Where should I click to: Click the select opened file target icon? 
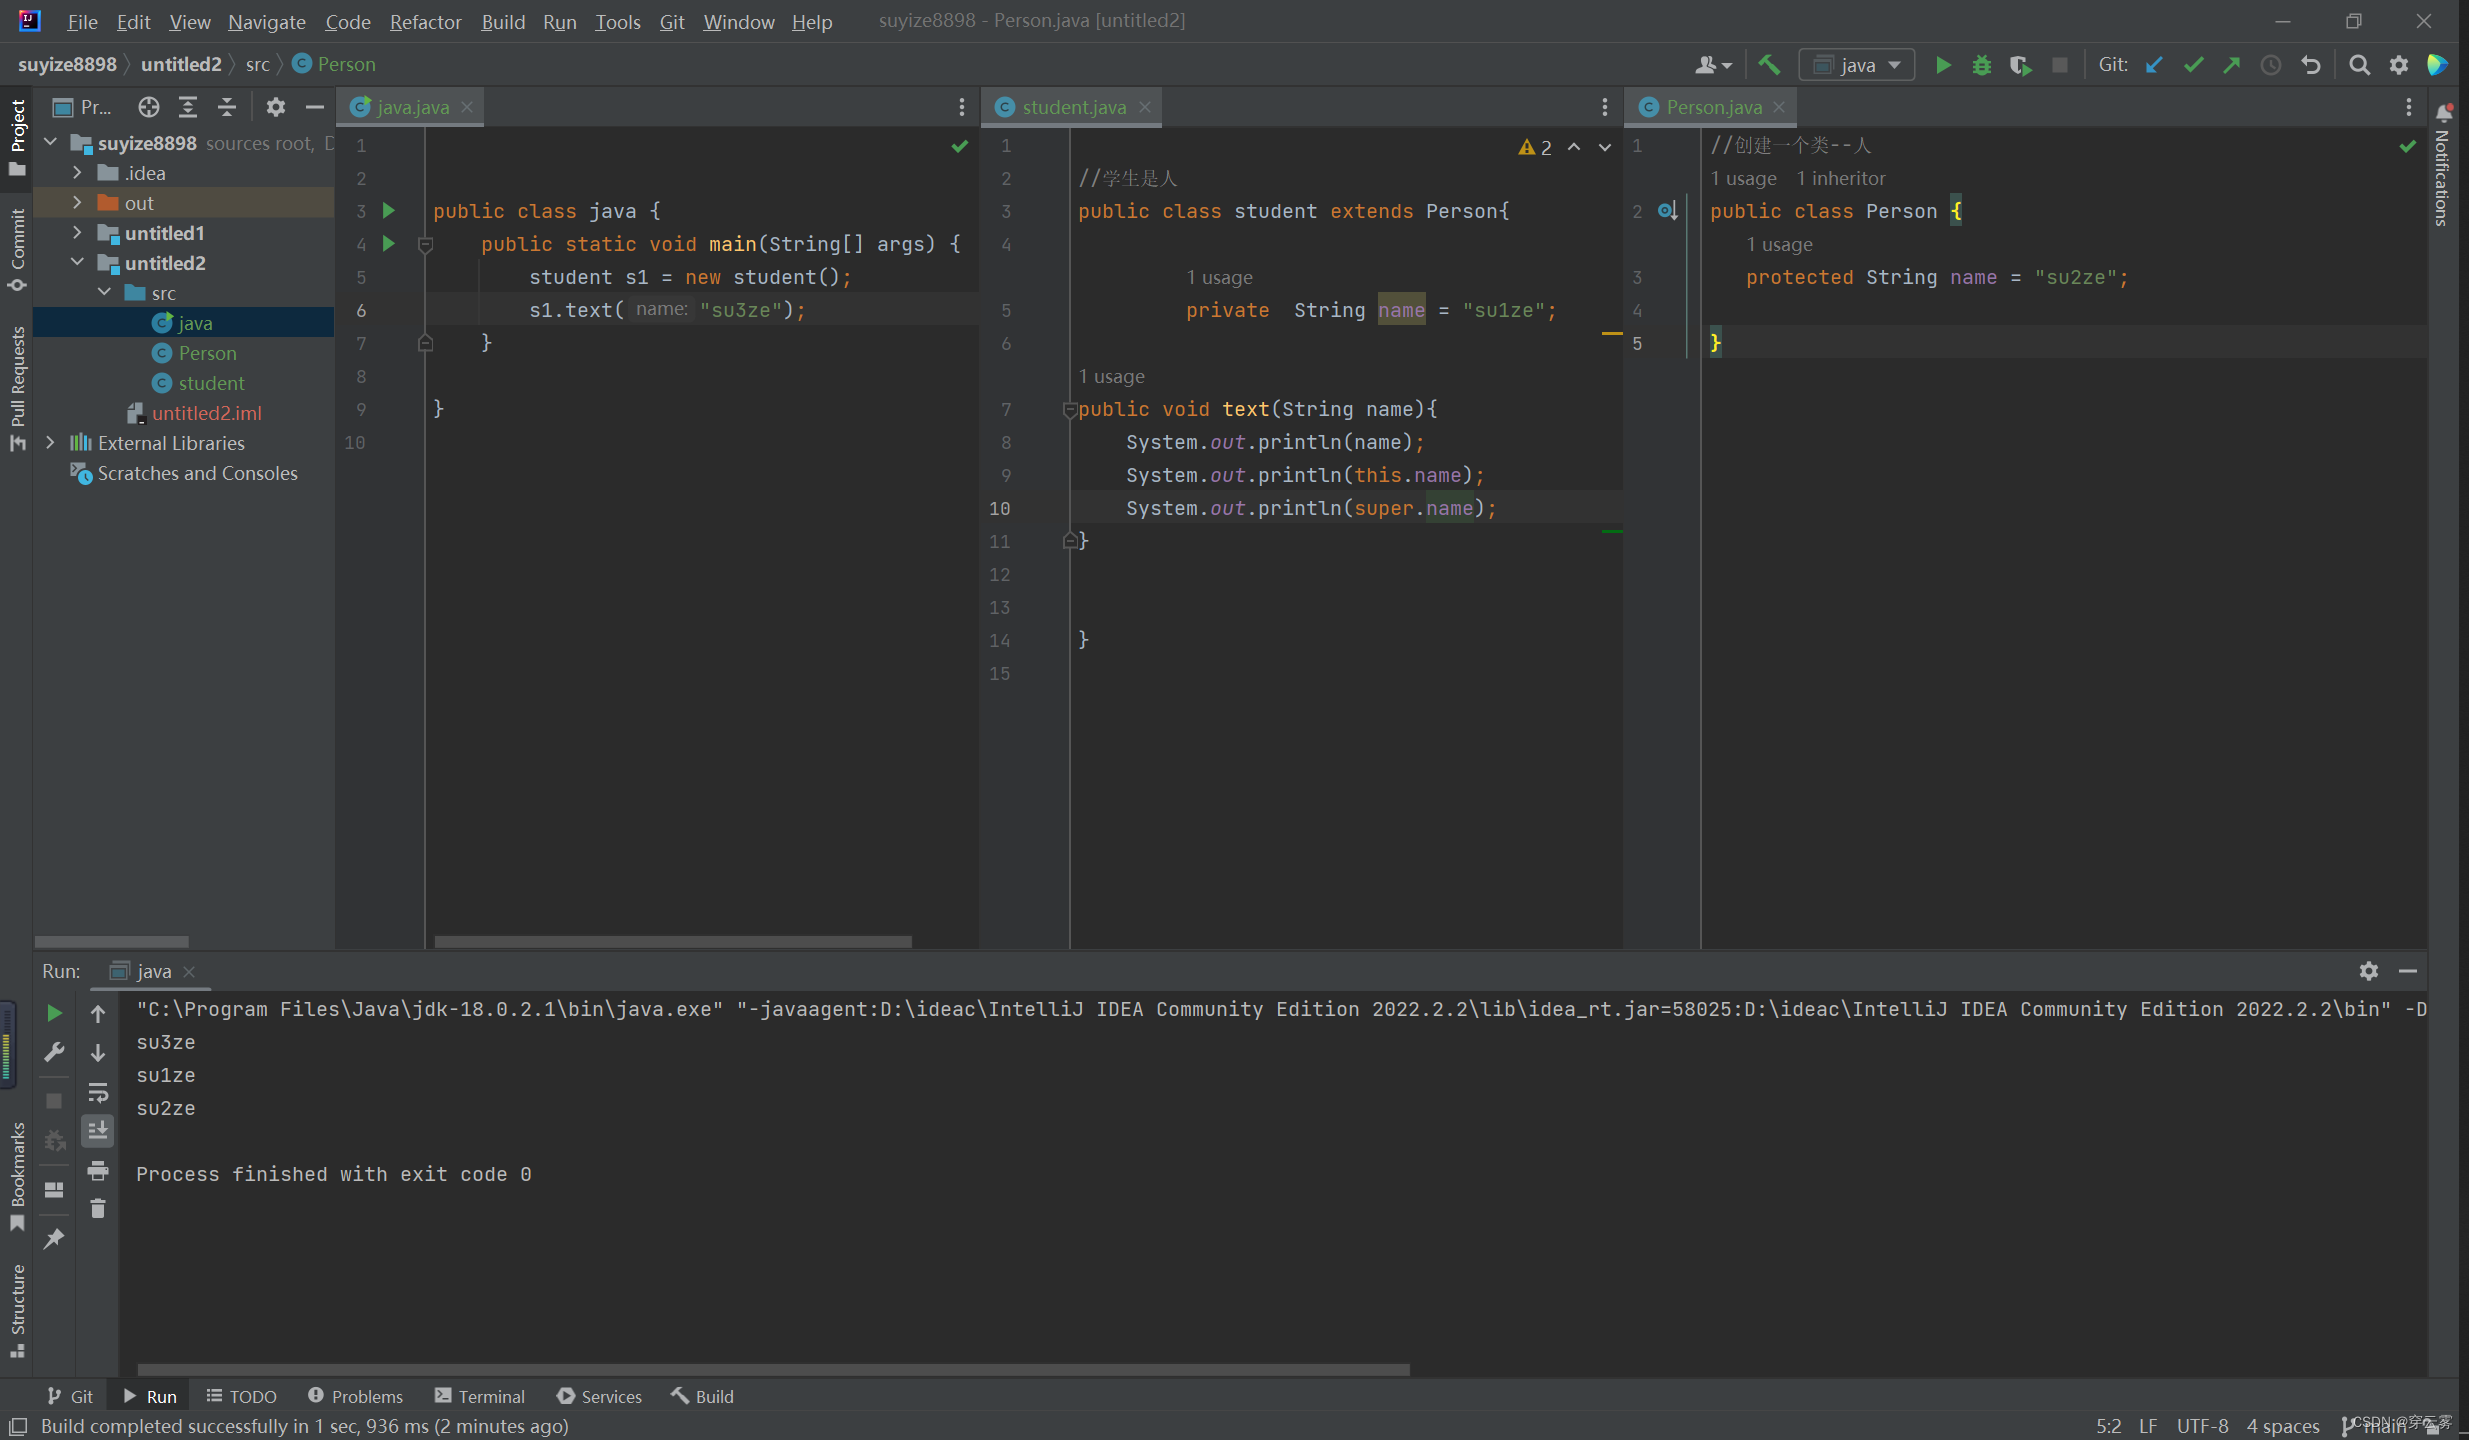pos(149,107)
